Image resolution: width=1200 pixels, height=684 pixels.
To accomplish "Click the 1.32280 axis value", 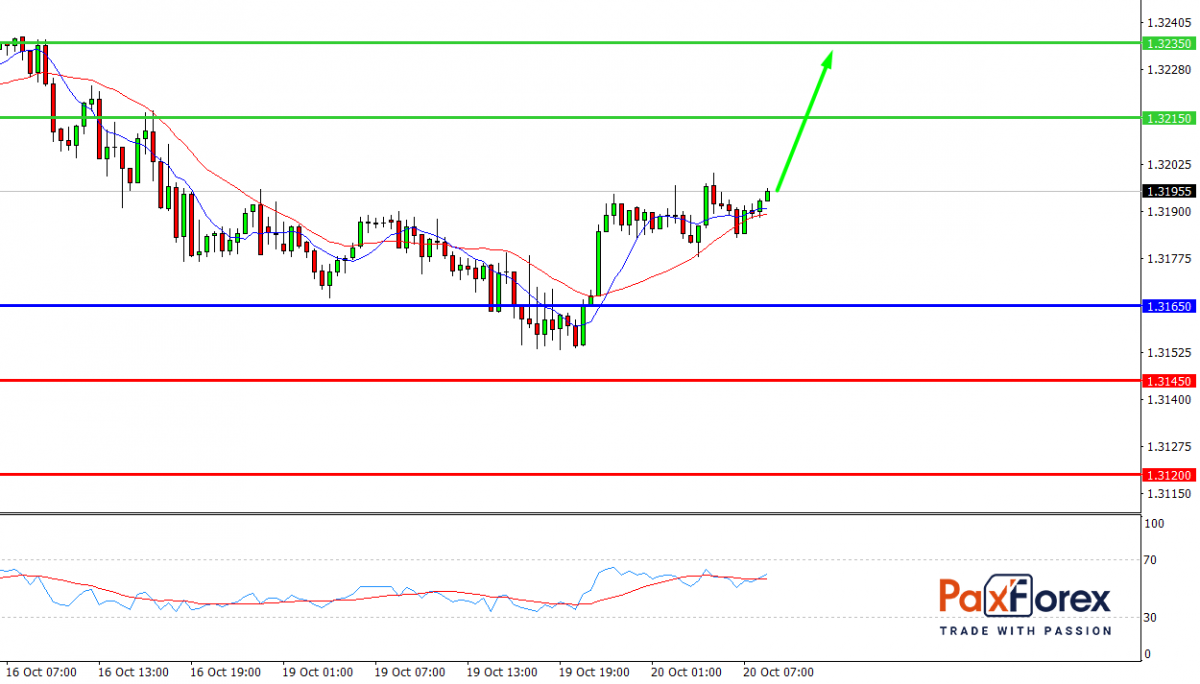I will pos(1169,69).
